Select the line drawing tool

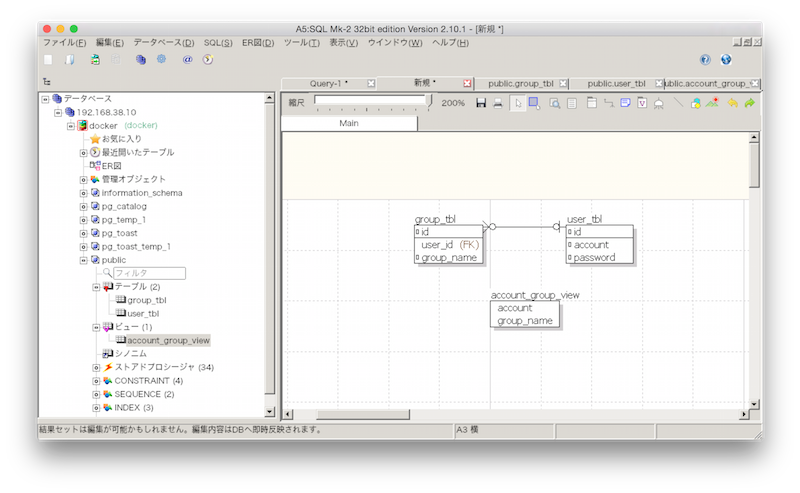pyautogui.click(x=679, y=103)
